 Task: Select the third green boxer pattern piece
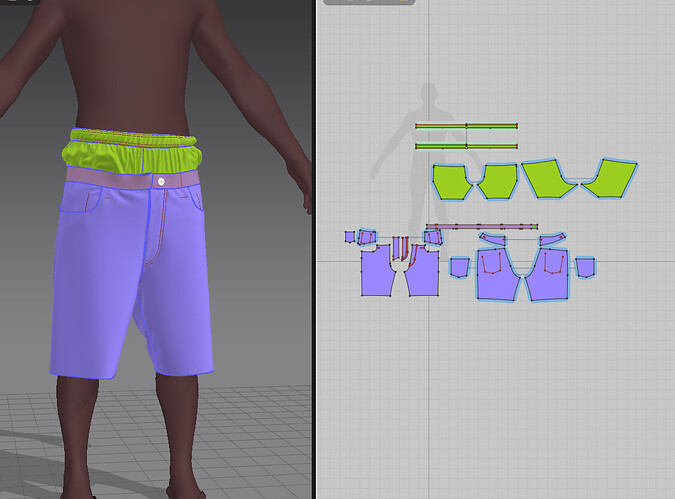coord(546,180)
